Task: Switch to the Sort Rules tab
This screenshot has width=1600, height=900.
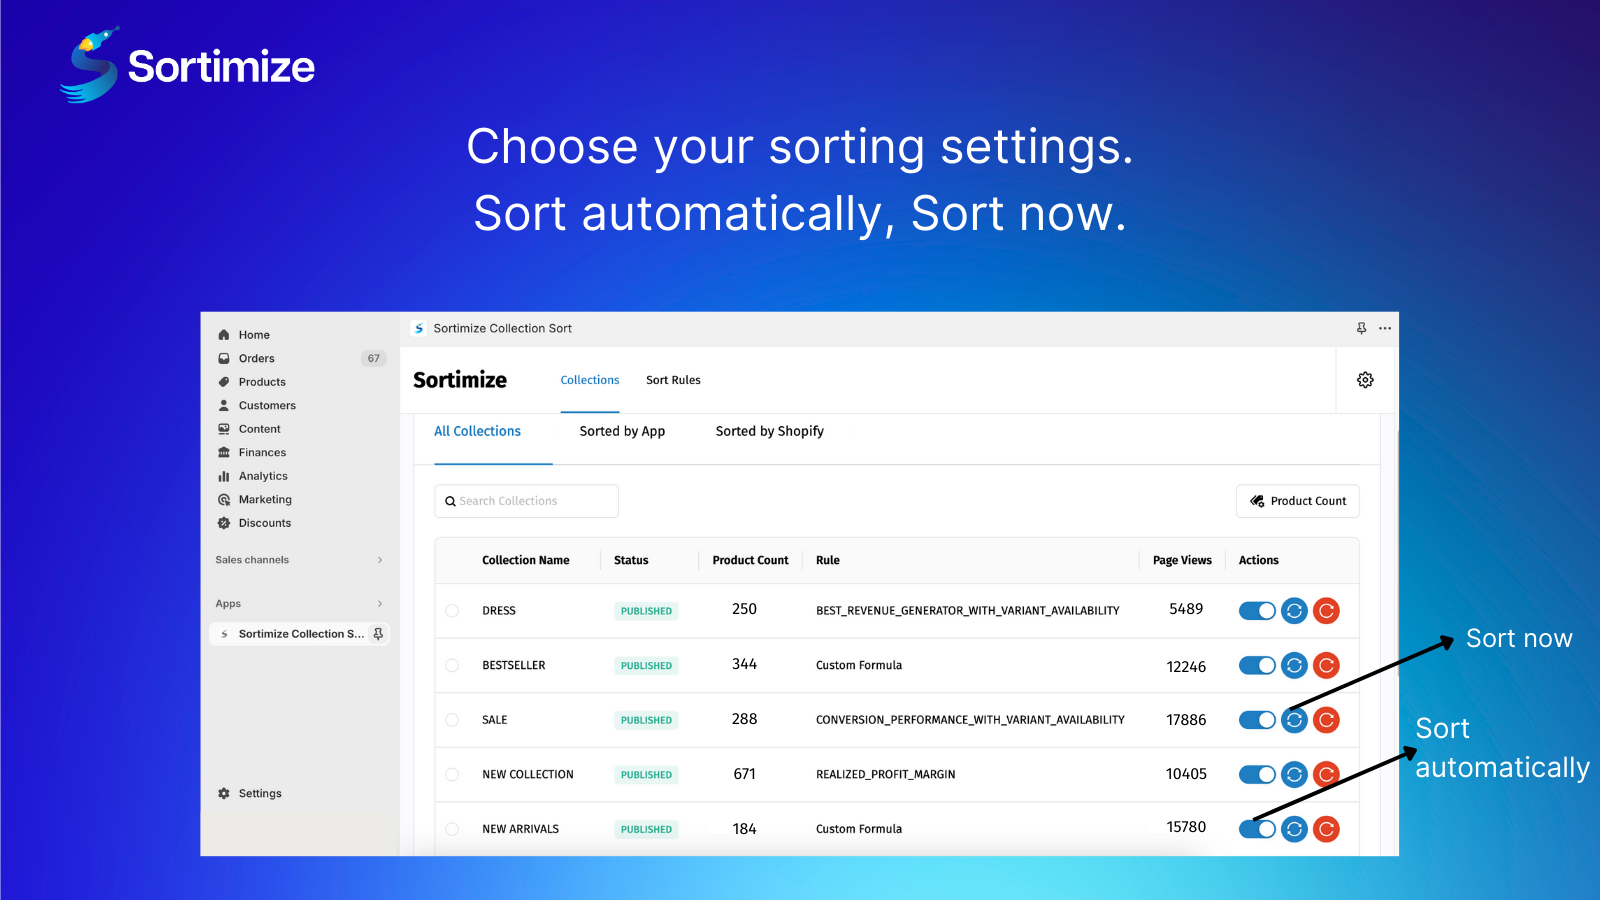Action: tap(673, 380)
